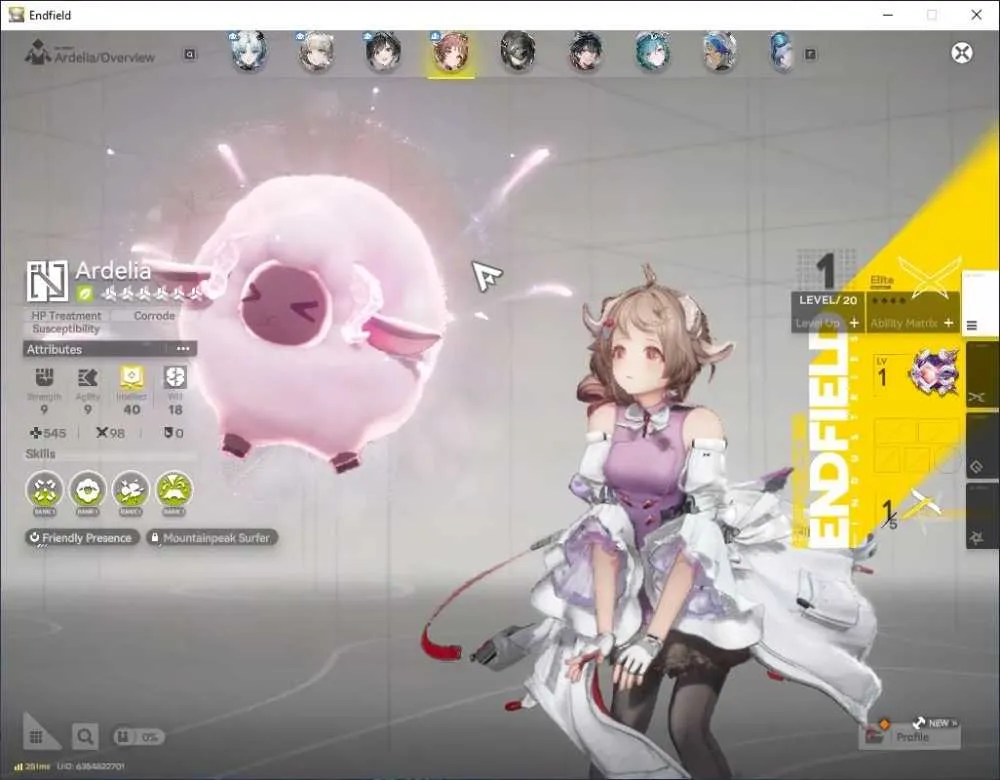Click the green leaf element icon
Screen dimensions: 1000x780
point(85,294)
